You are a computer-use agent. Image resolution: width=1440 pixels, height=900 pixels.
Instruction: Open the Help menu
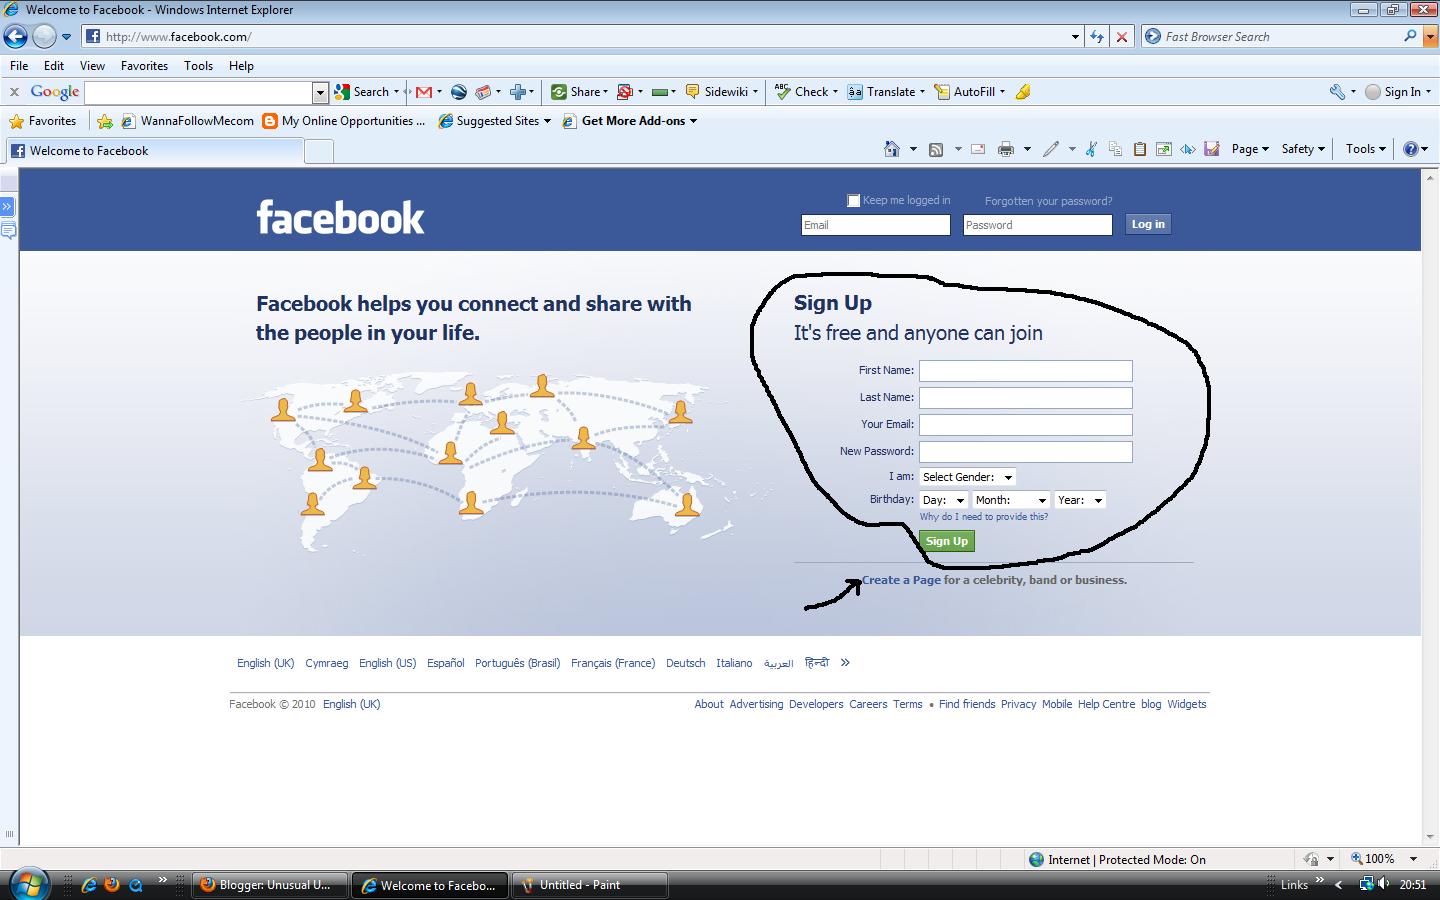241,66
